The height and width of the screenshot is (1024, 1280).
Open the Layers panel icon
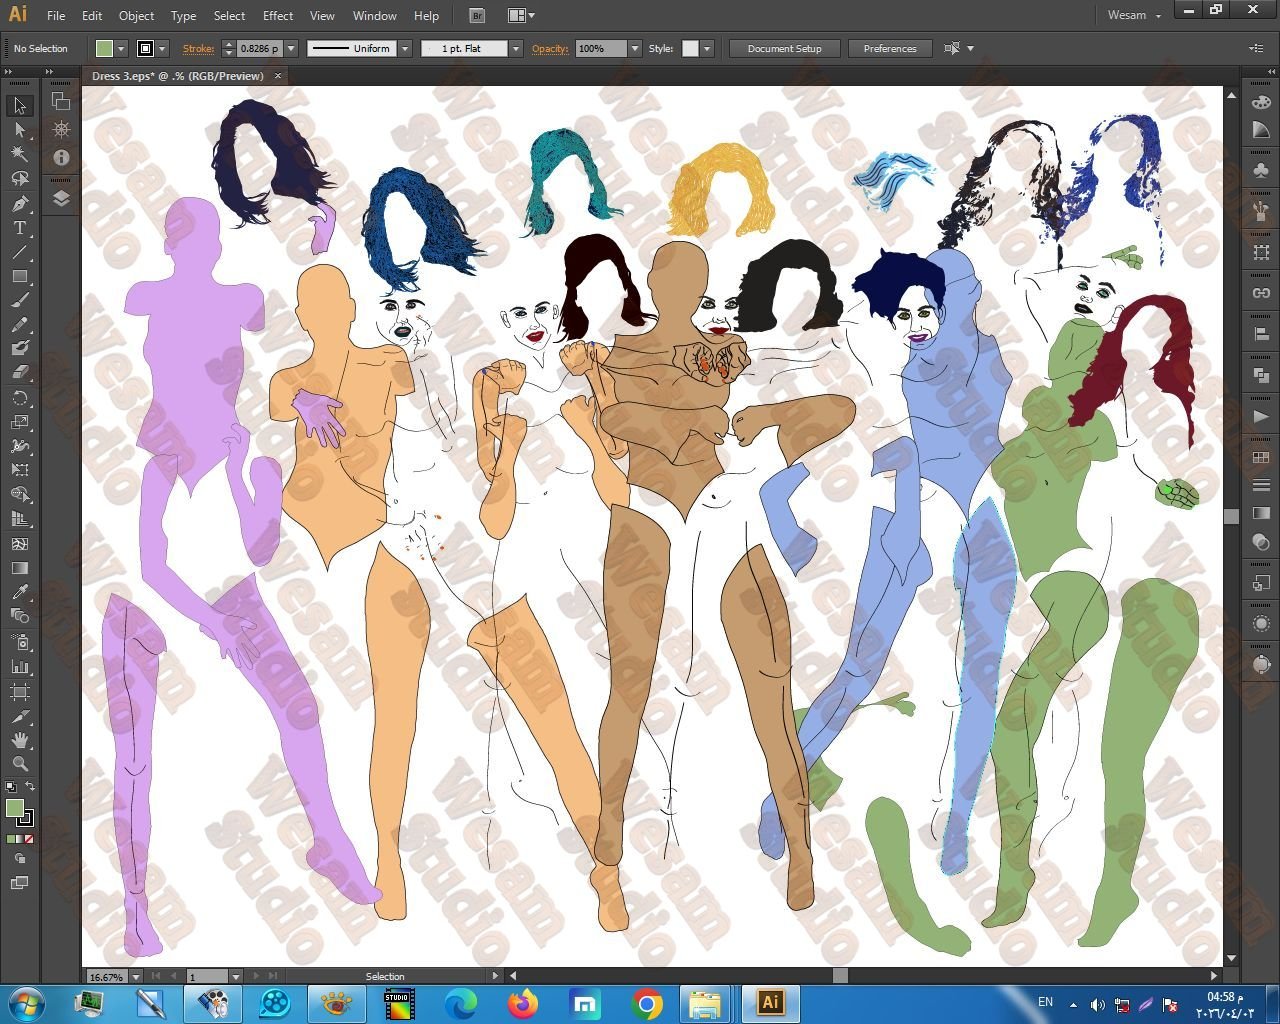[x=61, y=198]
